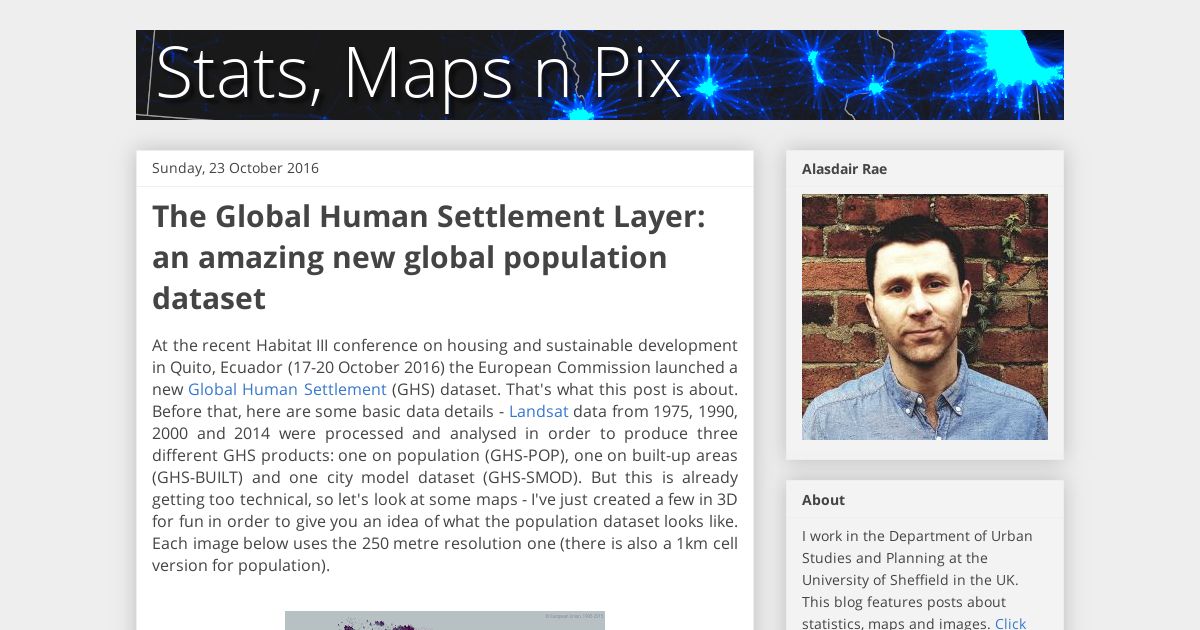Select the 'Alasdair Rae' sidebar heading
The width and height of the screenshot is (1200, 630).
tap(844, 169)
